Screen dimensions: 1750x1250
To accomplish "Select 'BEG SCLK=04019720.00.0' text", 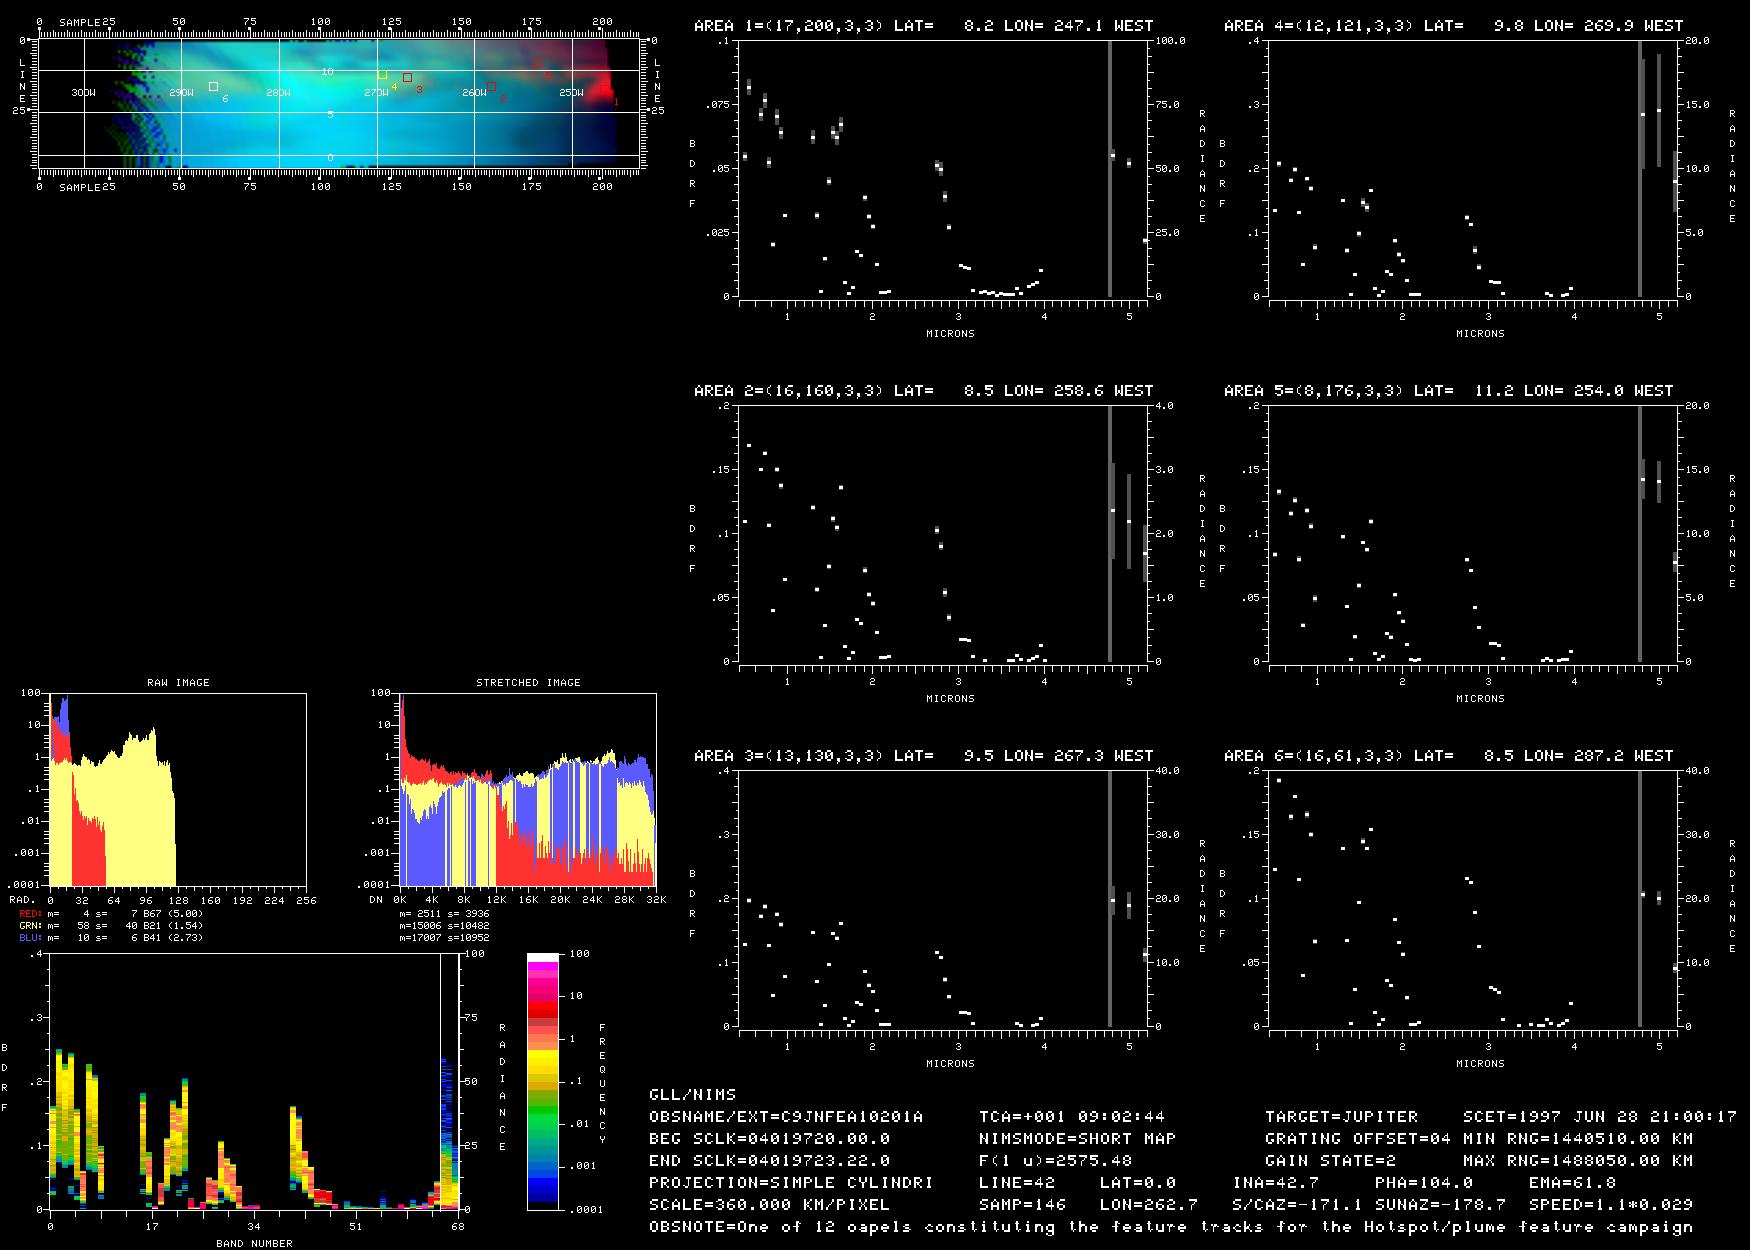I will click(x=769, y=1138).
